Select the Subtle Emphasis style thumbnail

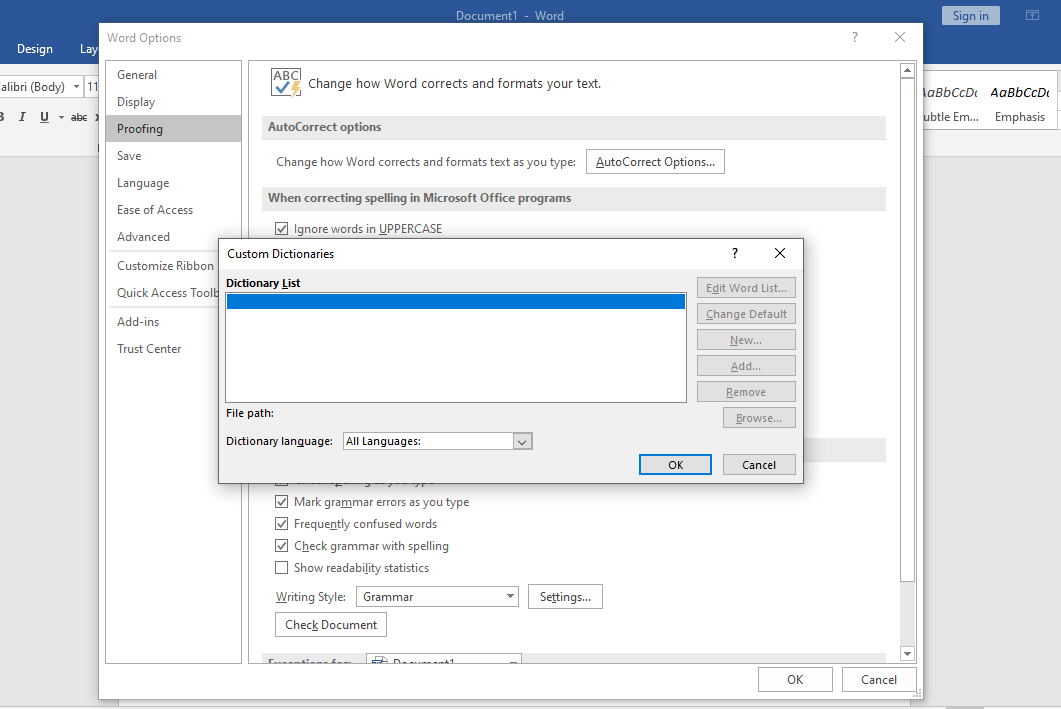[951, 103]
